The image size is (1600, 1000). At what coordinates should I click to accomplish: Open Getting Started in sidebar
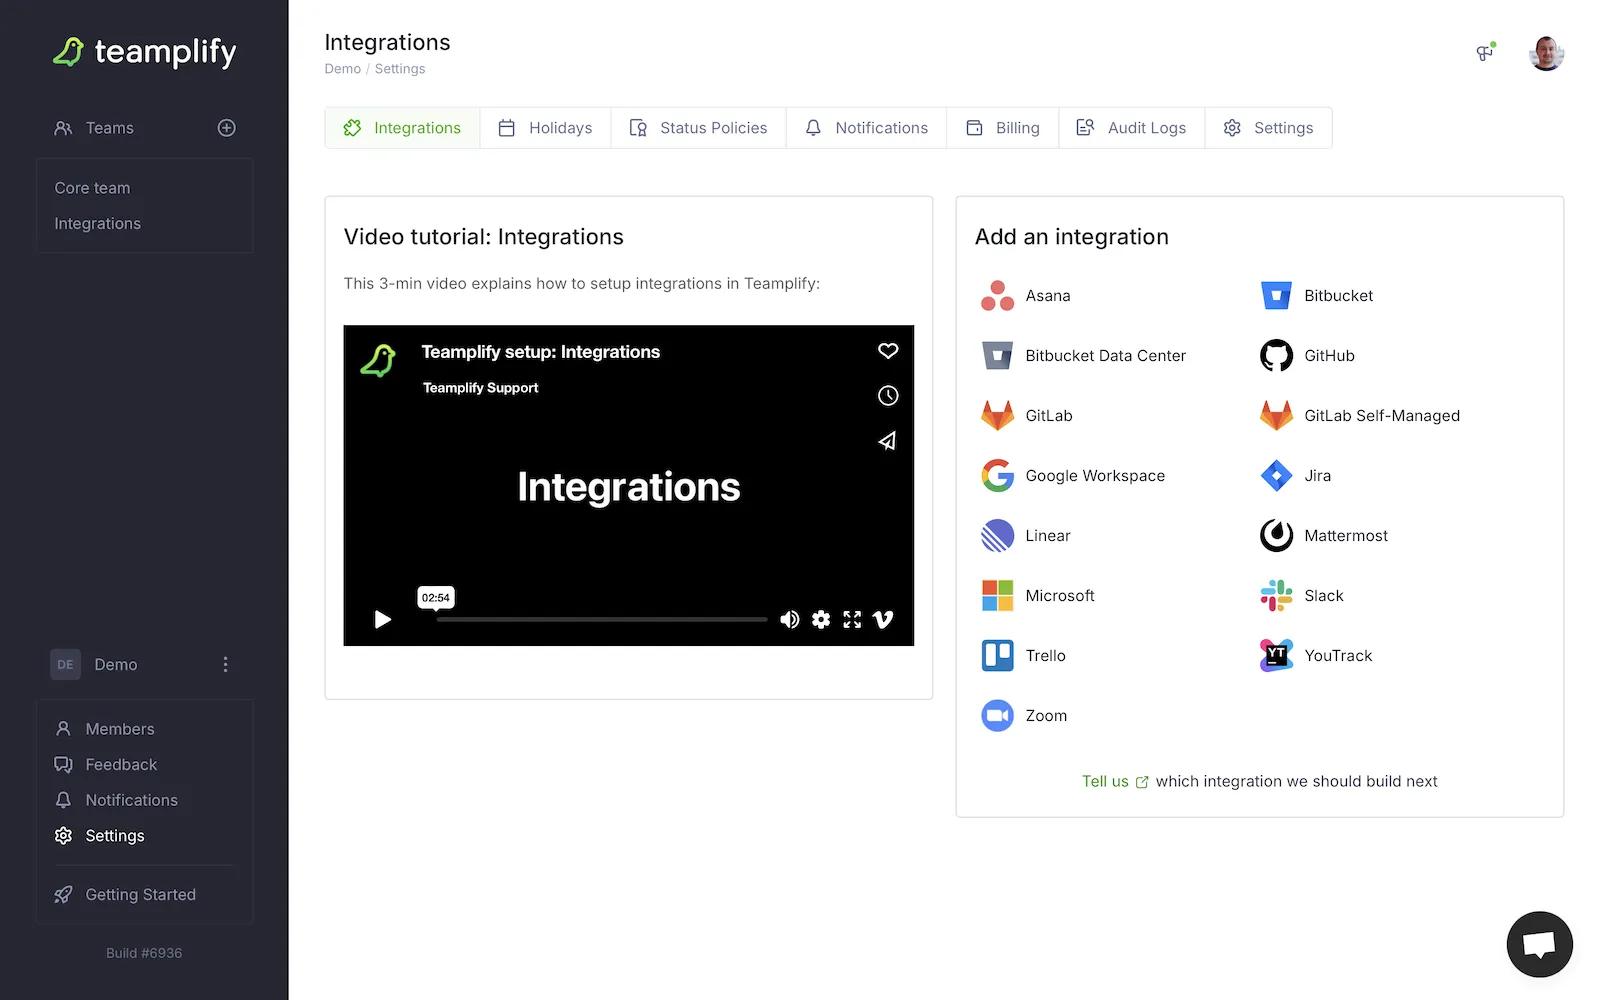[140, 895]
